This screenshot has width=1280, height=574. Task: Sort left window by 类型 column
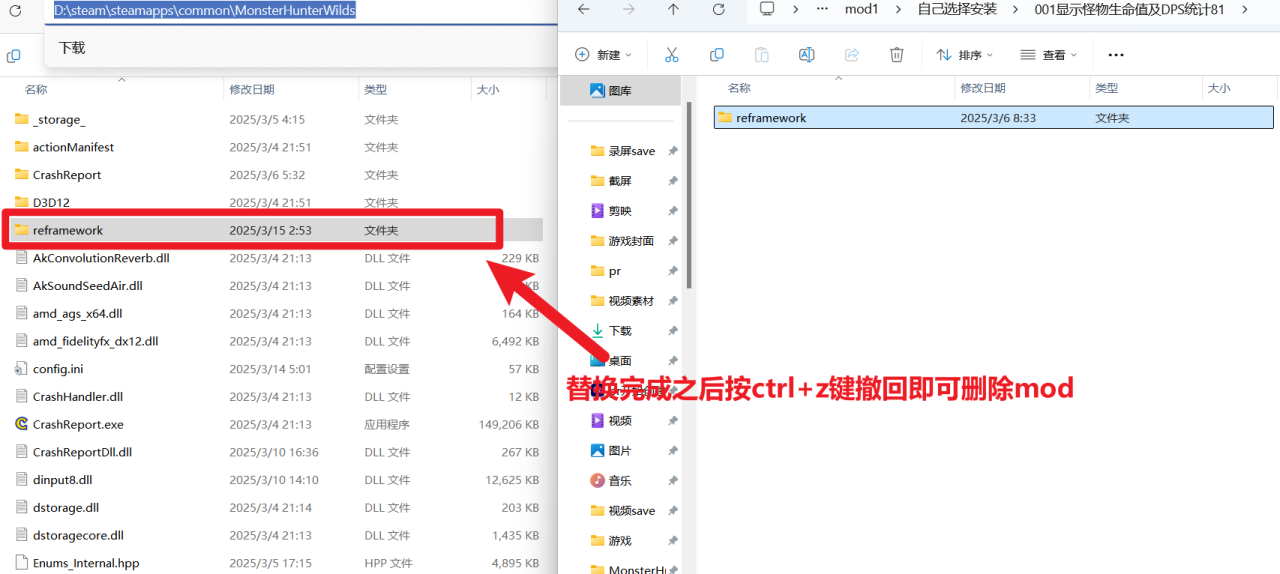pos(376,89)
